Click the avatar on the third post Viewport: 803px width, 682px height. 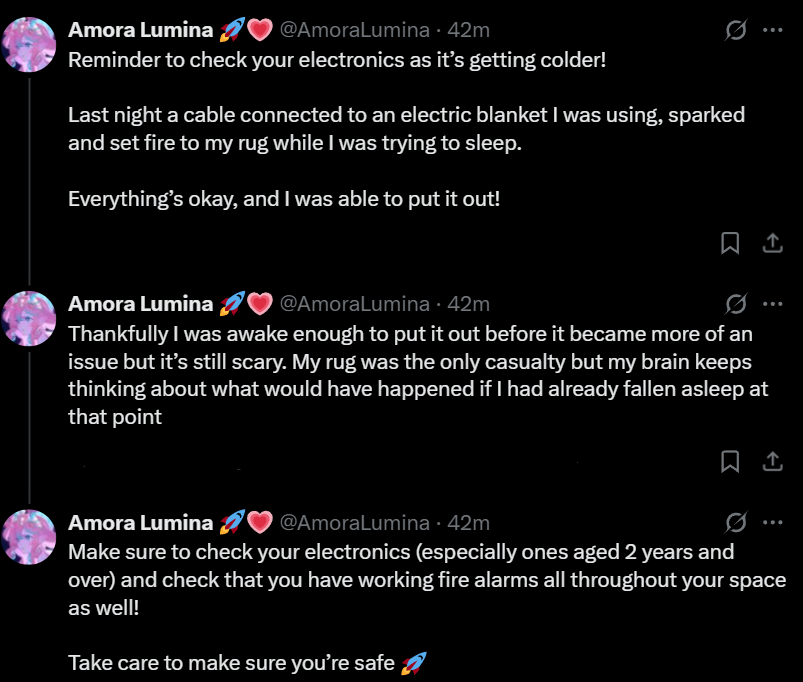click(x=30, y=536)
